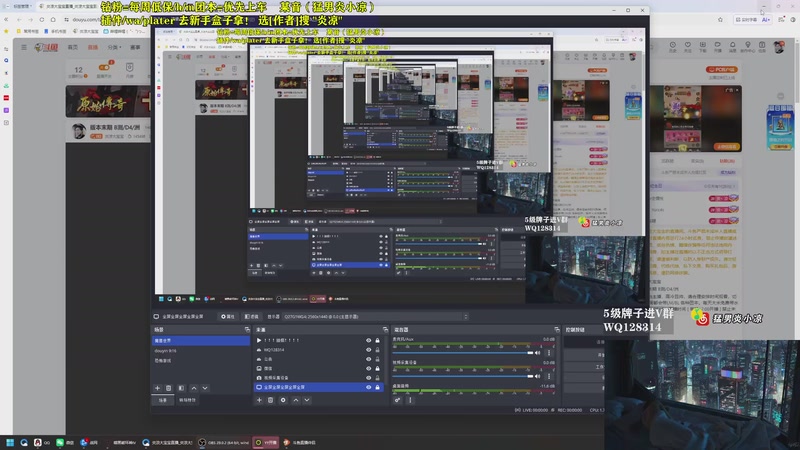Image resolution: width=800 pixels, height=450 pixels.
Task: Unlock the highlighted screen capture source
Action: tap(378, 387)
